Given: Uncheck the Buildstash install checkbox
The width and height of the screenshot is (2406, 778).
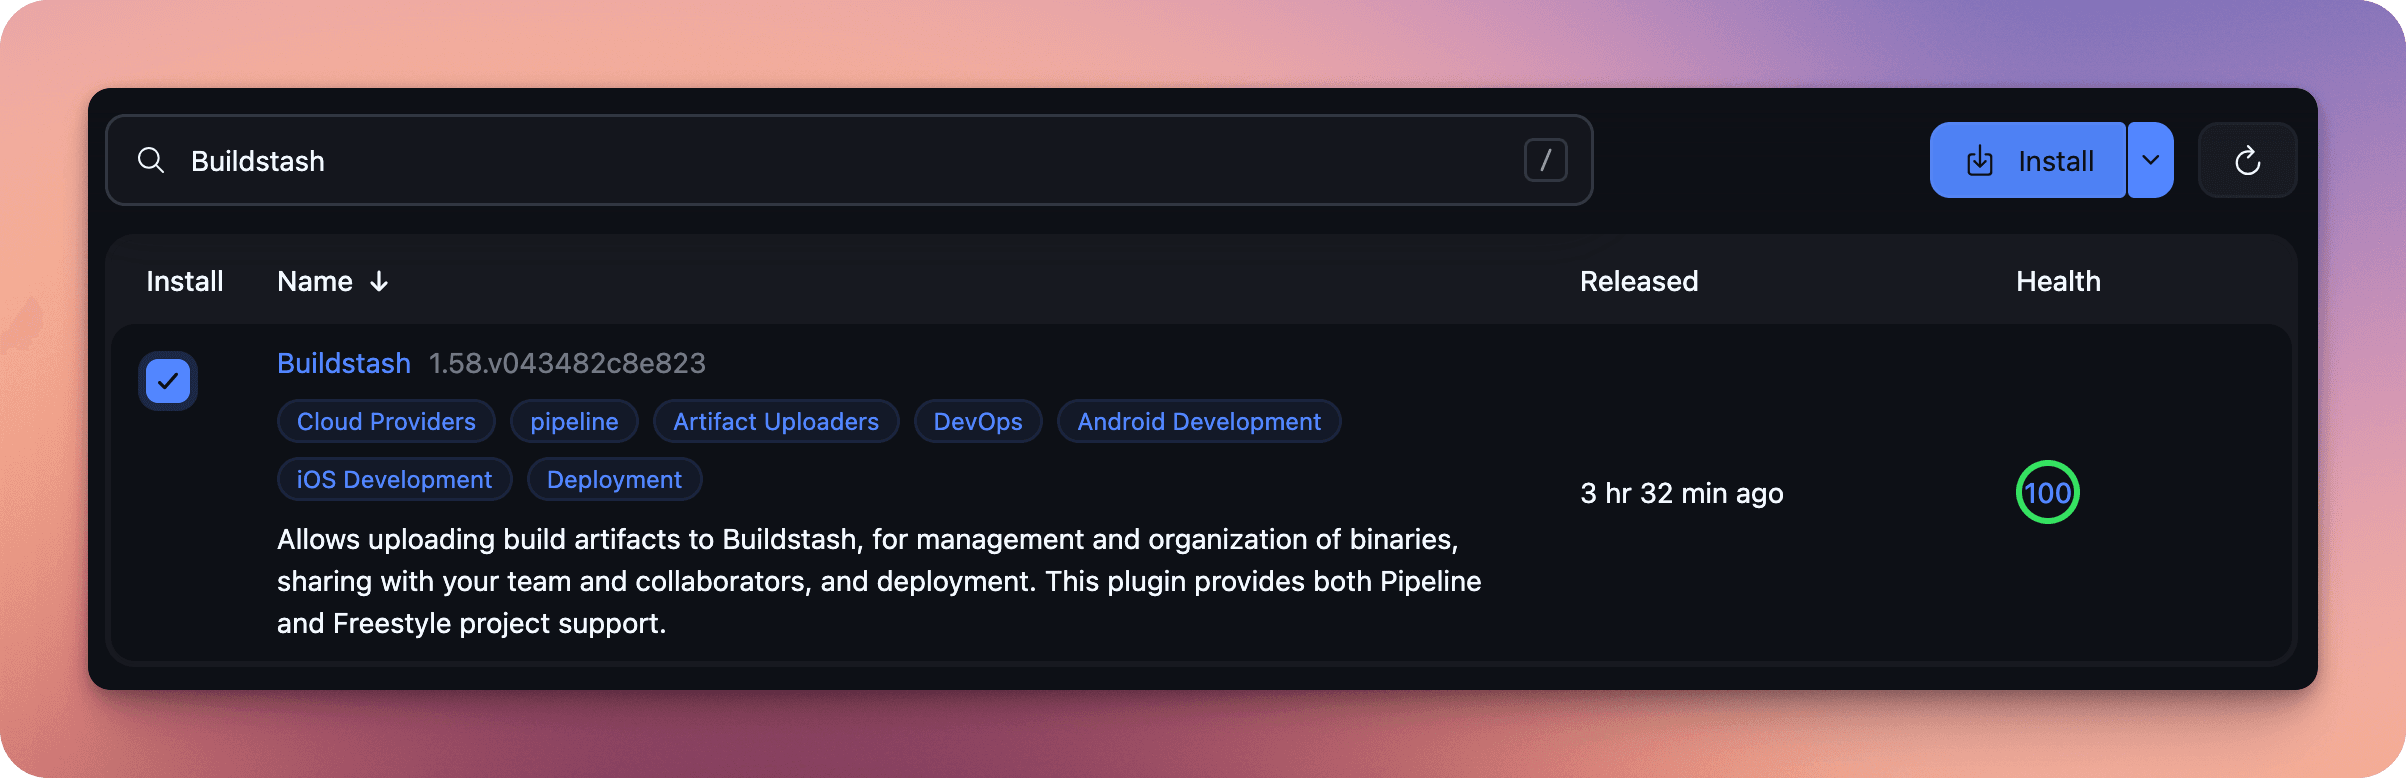Looking at the screenshot, I should (168, 381).
